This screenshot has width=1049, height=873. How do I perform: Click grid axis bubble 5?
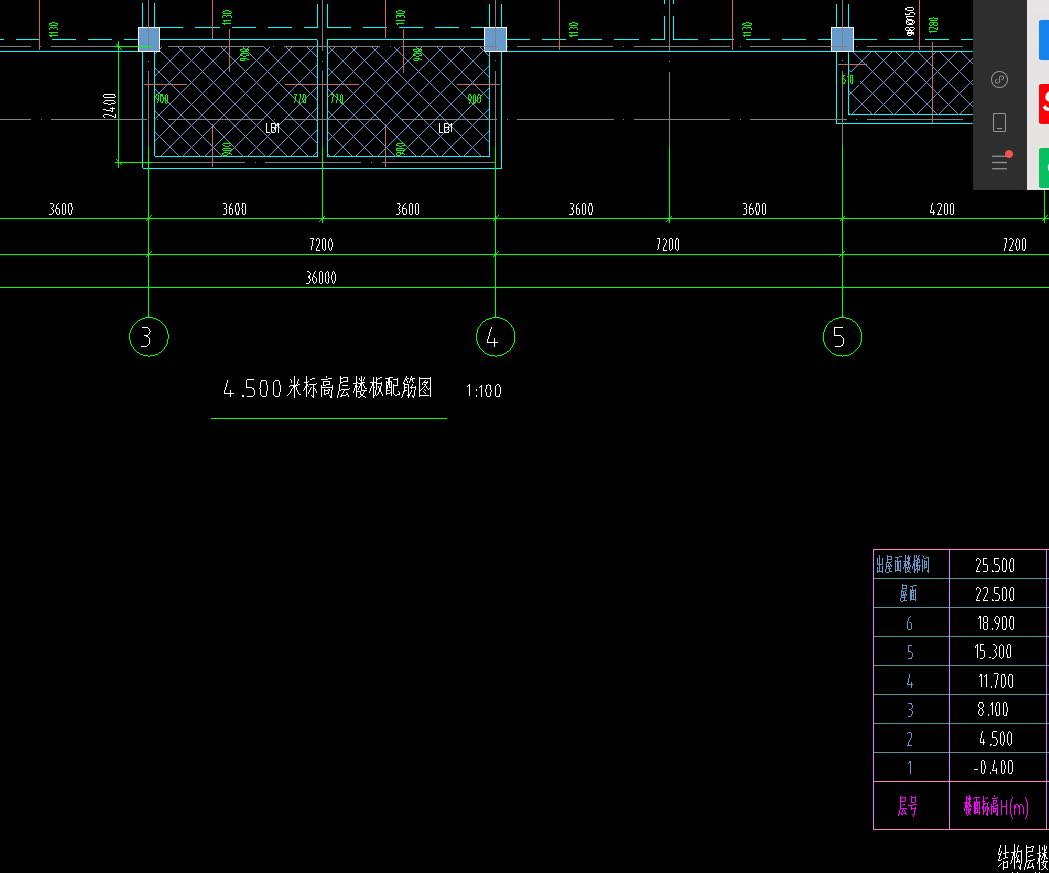point(842,336)
